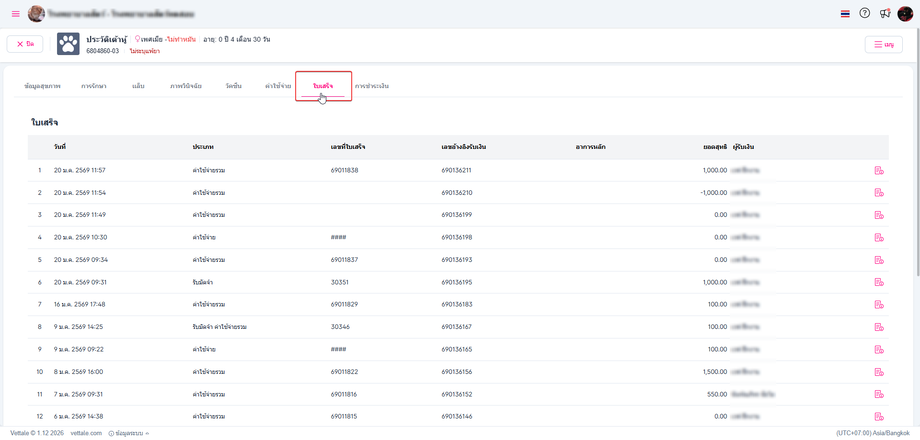Click the ไม่ระบุแพ้ยา allergy label

click(145, 51)
